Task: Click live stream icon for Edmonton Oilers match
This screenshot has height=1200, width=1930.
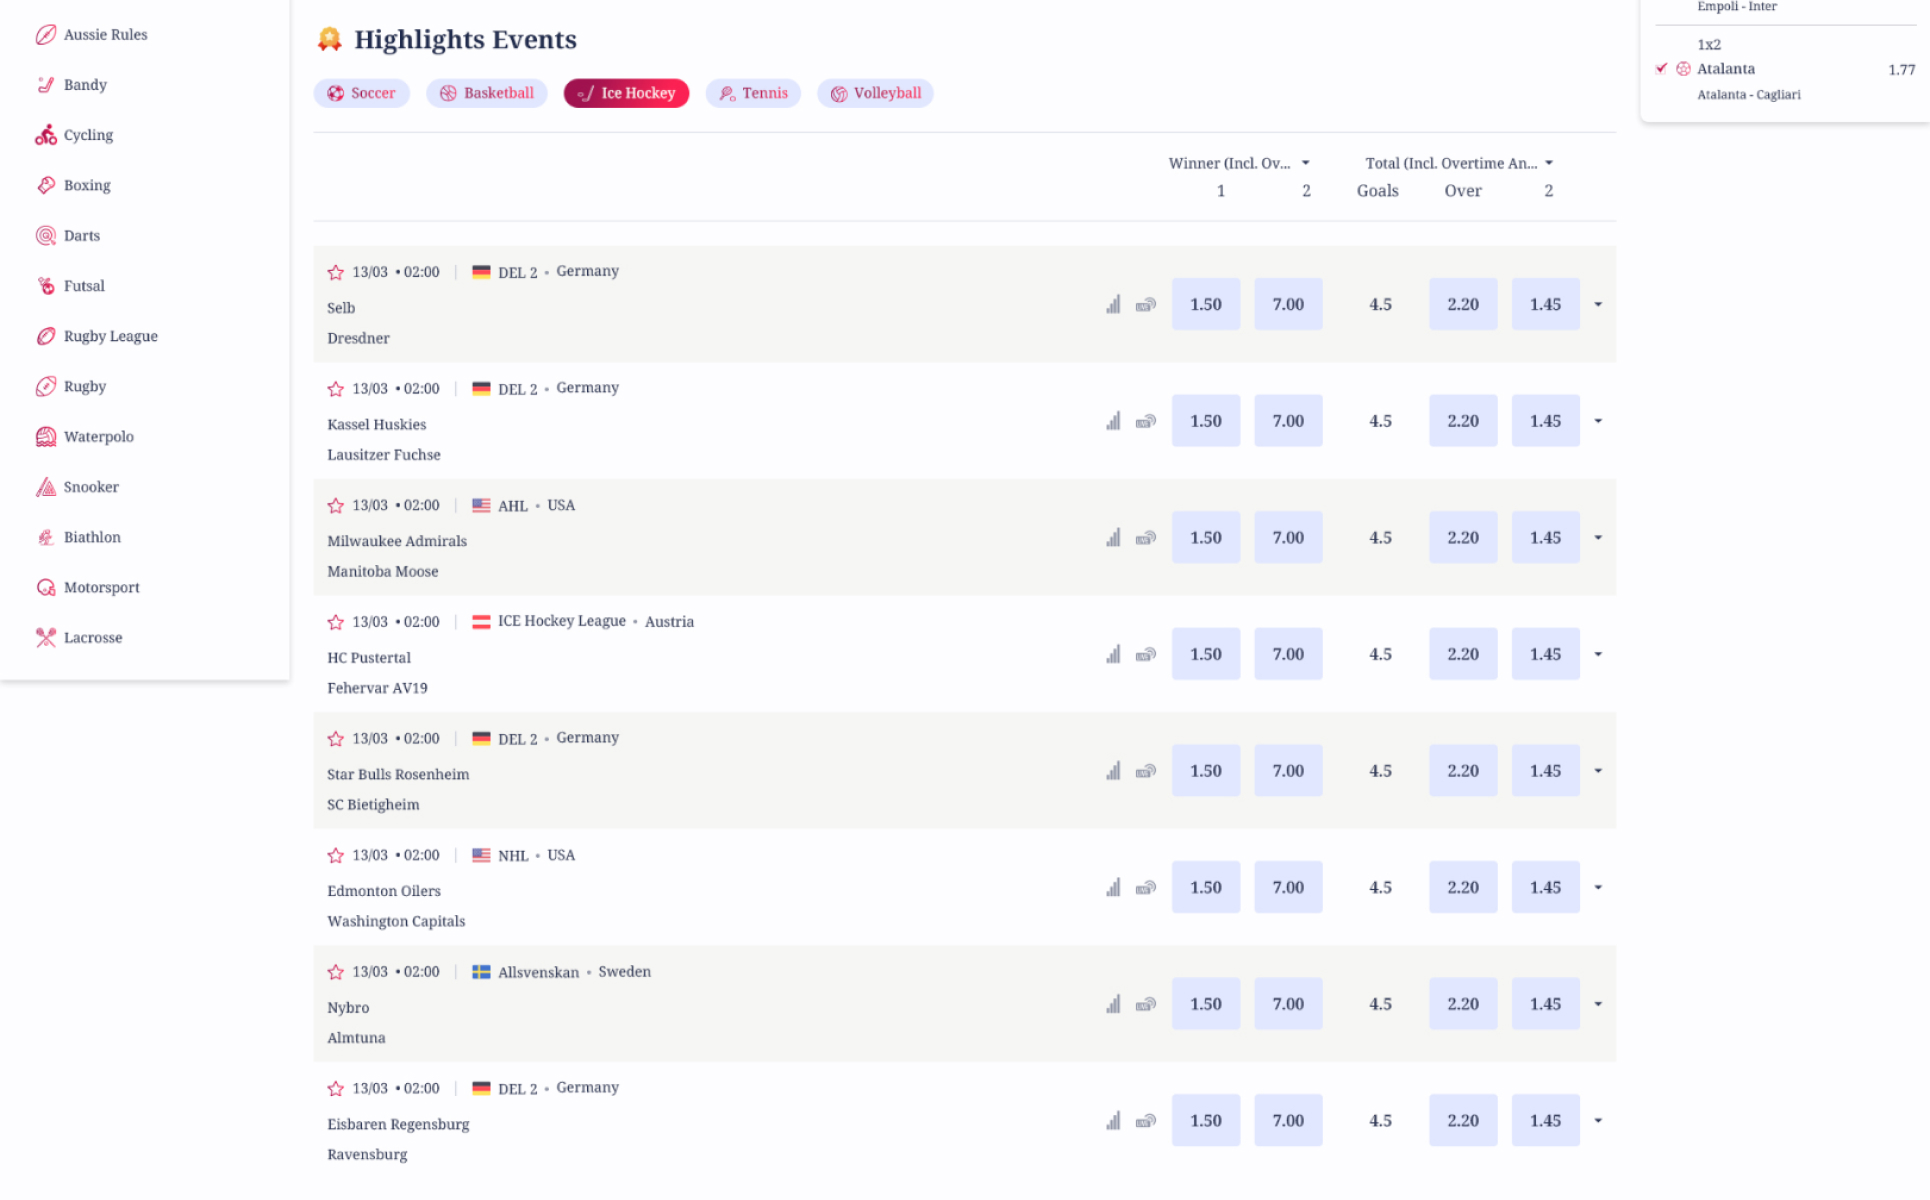Action: click(1146, 888)
